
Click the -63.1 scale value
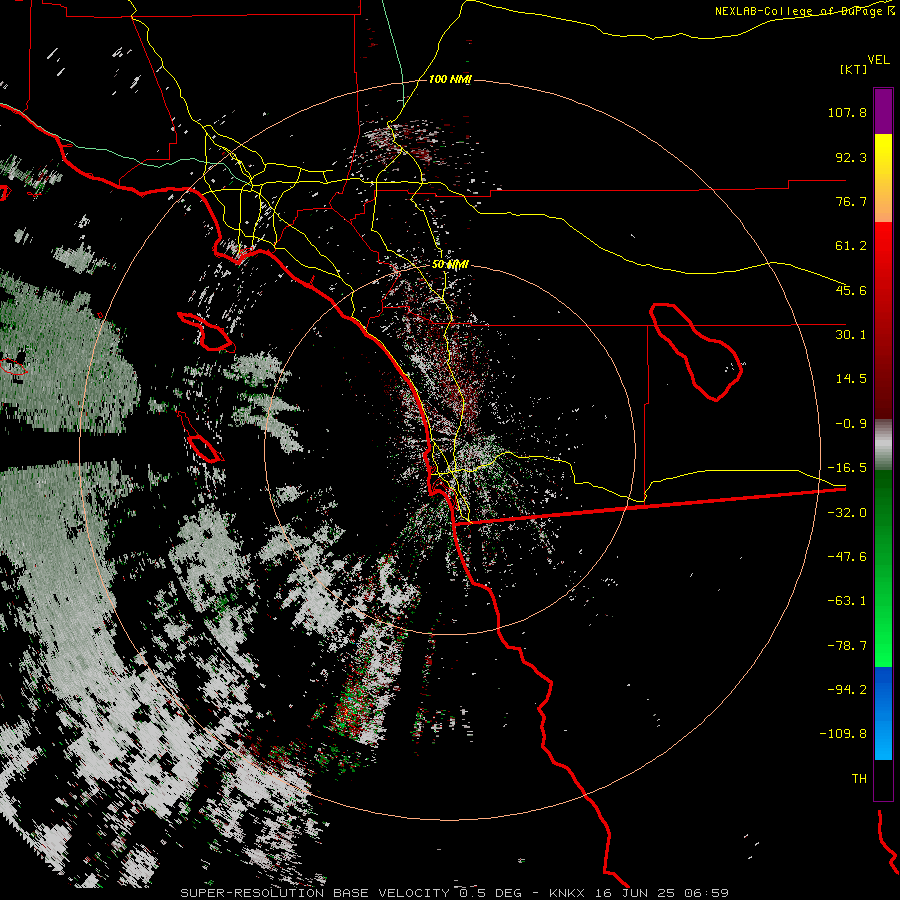(847, 601)
